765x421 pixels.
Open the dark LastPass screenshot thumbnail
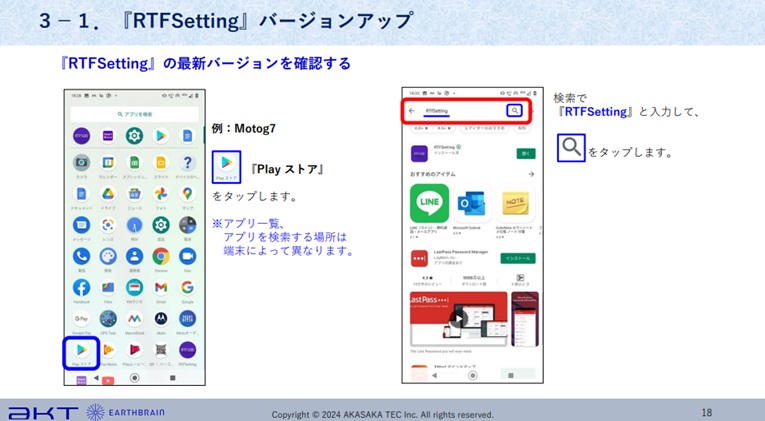click(x=525, y=319)
